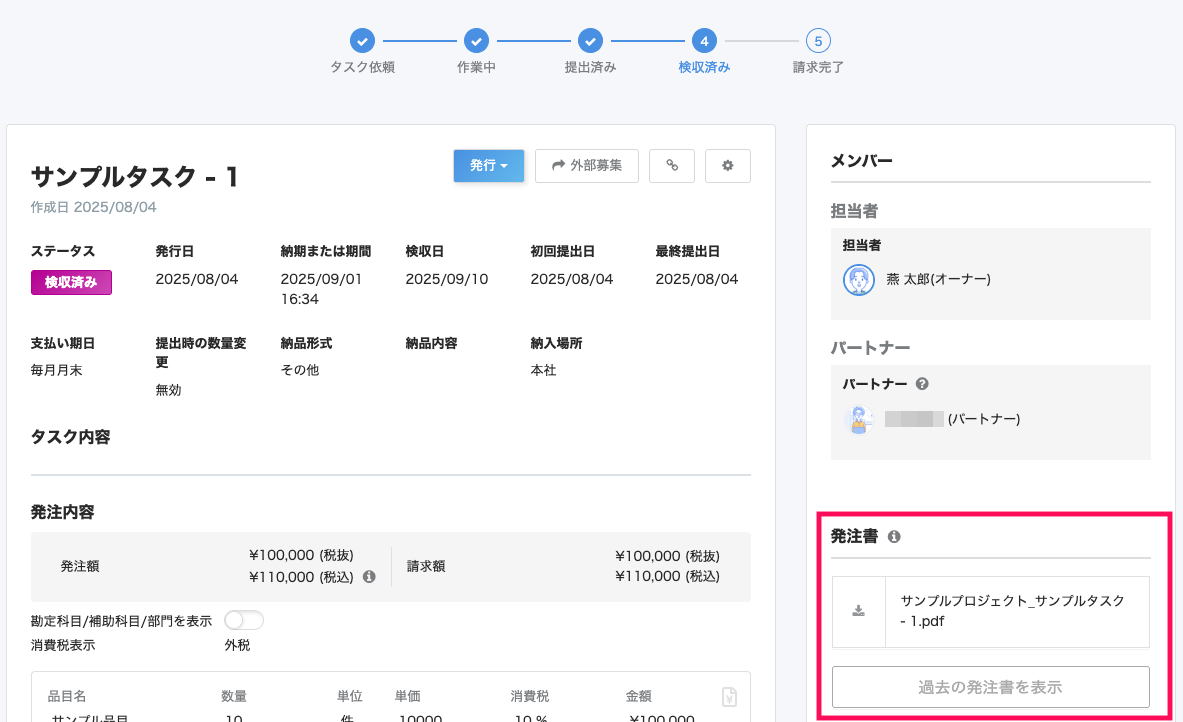Click the 検収済み status badge
1183x722 pixels.
71,282
